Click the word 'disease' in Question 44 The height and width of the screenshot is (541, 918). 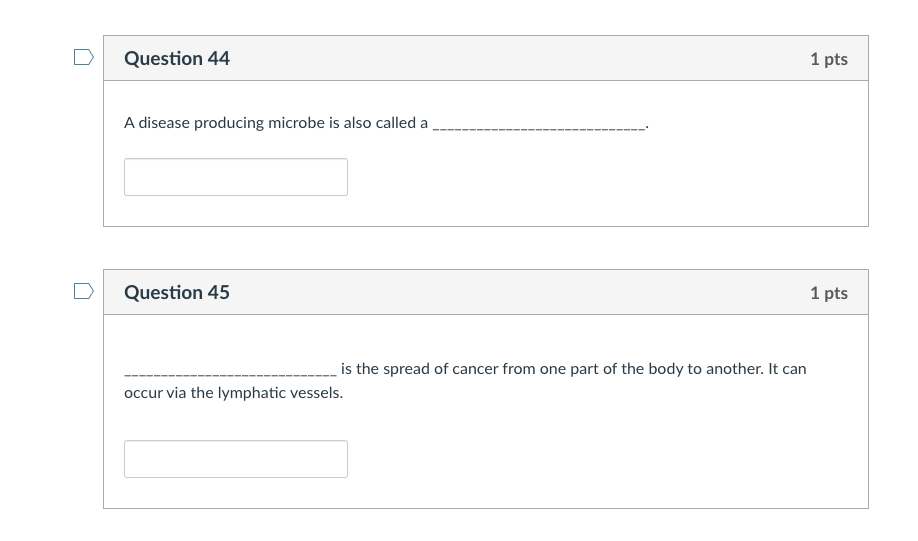click(164, 123)
